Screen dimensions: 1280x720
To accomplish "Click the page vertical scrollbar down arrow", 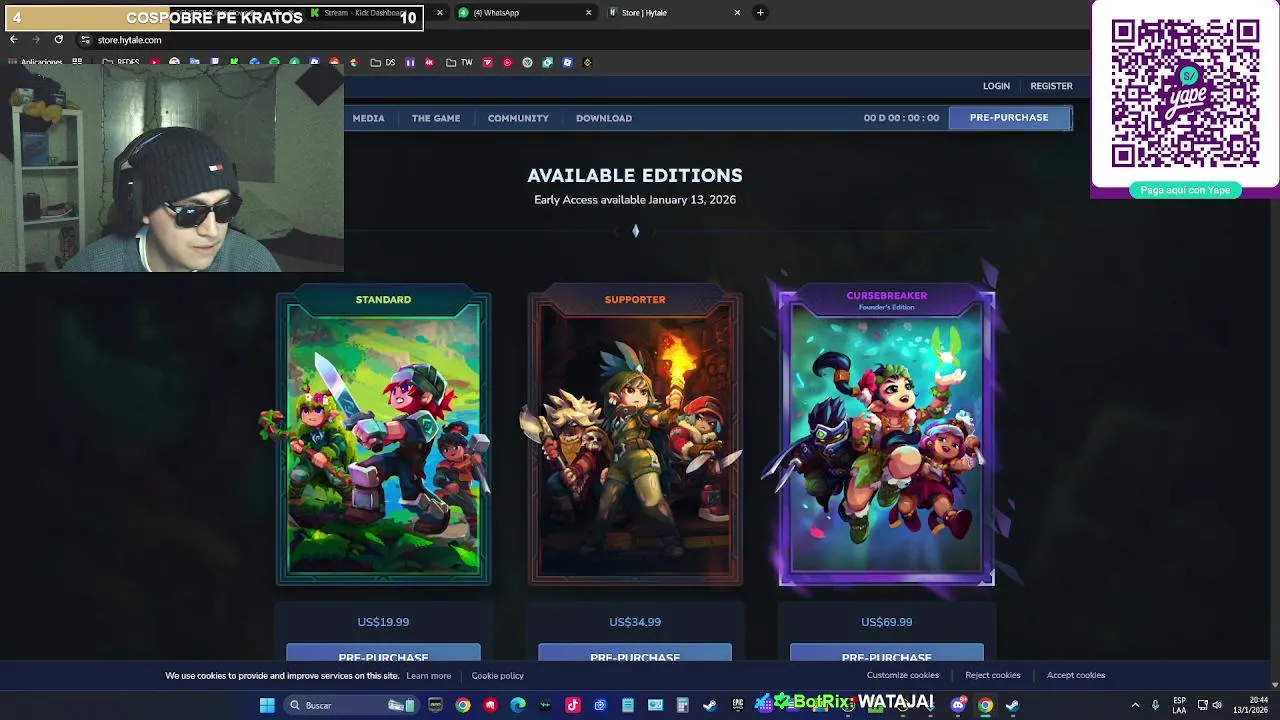I will [1275, 684].
